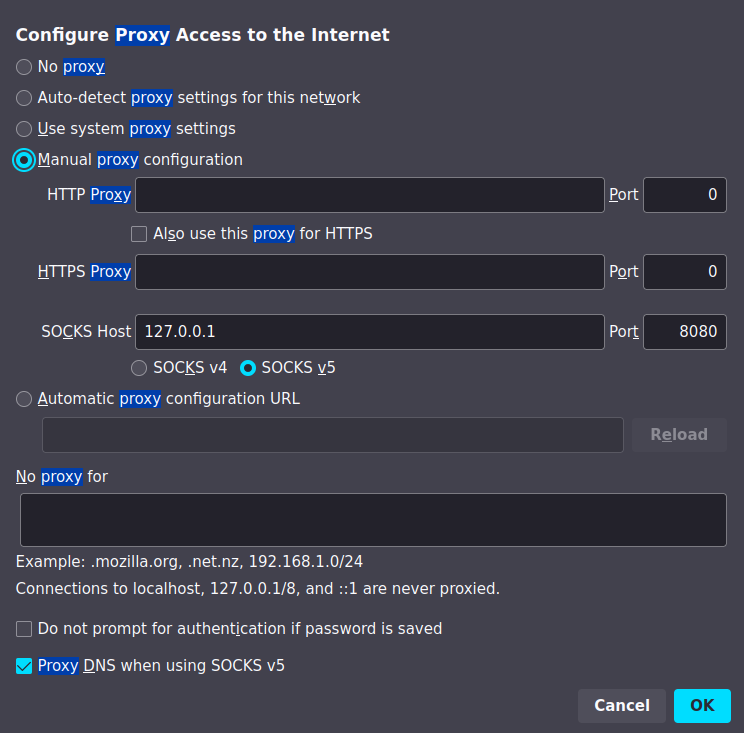Click the HTTP Proxy host field

[369, 195]
